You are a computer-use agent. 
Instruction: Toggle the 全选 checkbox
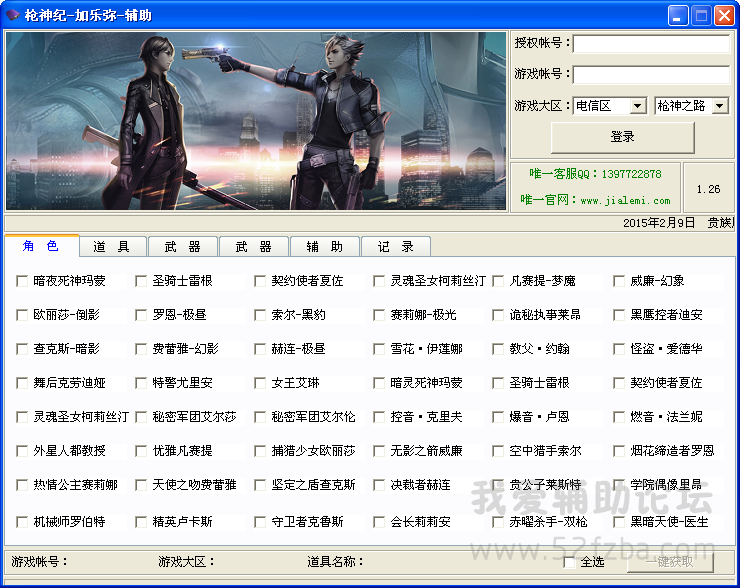pos(569,562)
